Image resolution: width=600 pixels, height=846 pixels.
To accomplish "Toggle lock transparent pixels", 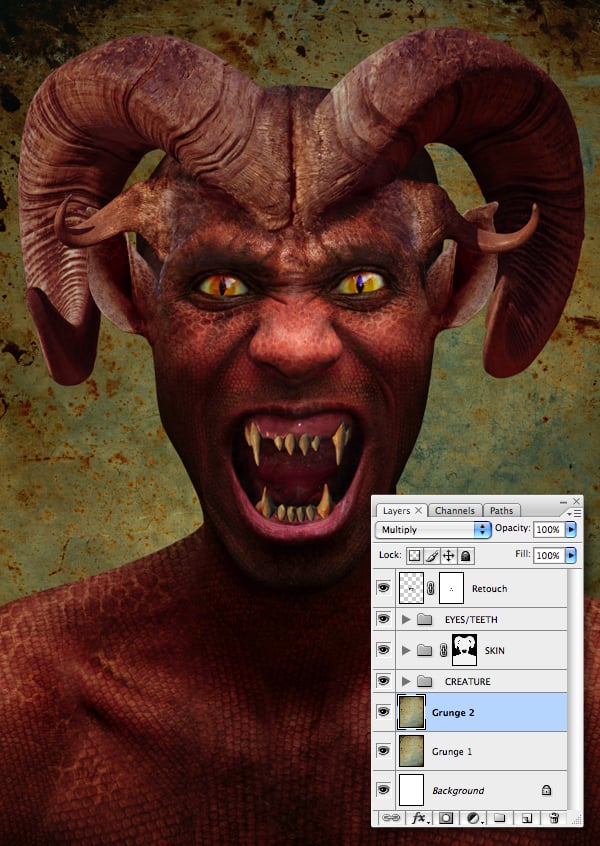I will [414, 555].
